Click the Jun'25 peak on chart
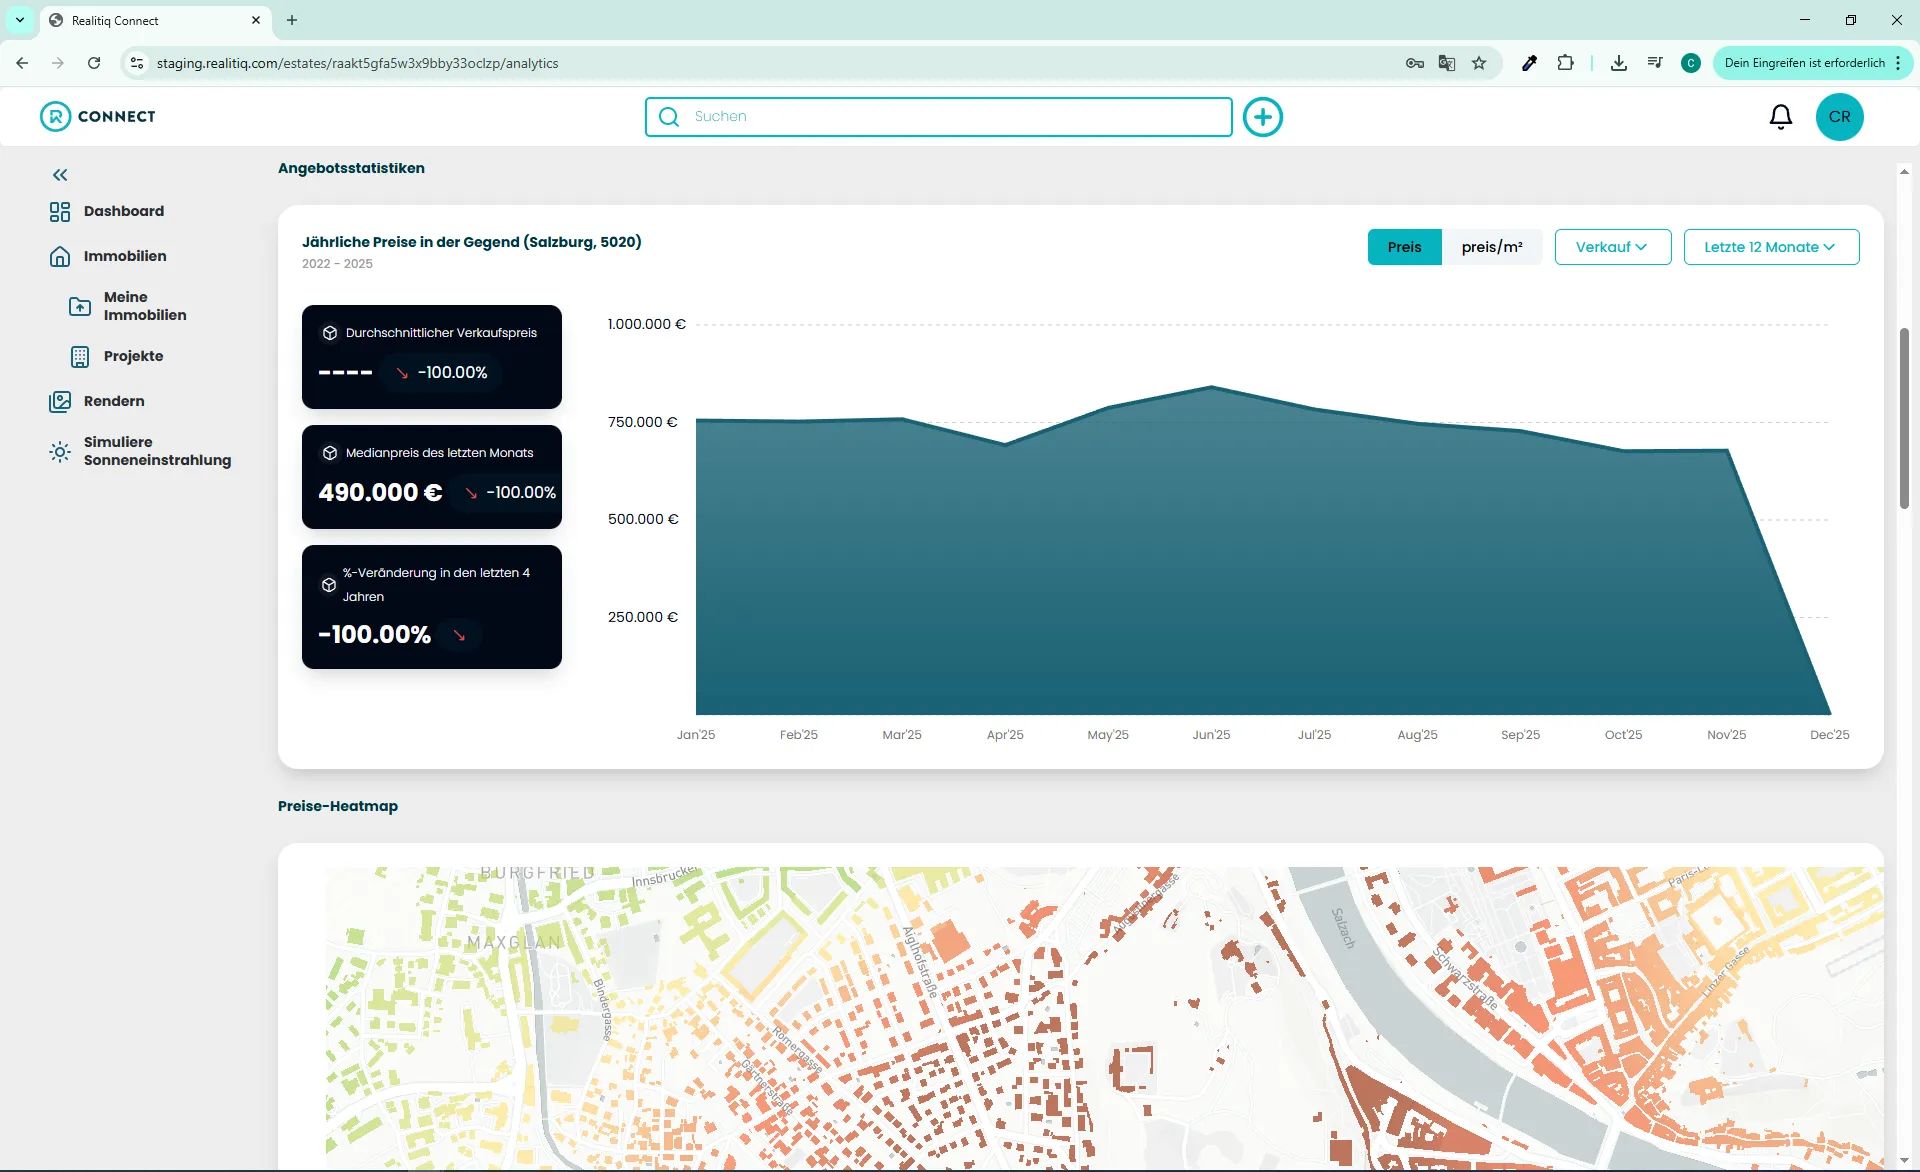The height and width of the screenshot is (1172, 1920). (1211, 387)
